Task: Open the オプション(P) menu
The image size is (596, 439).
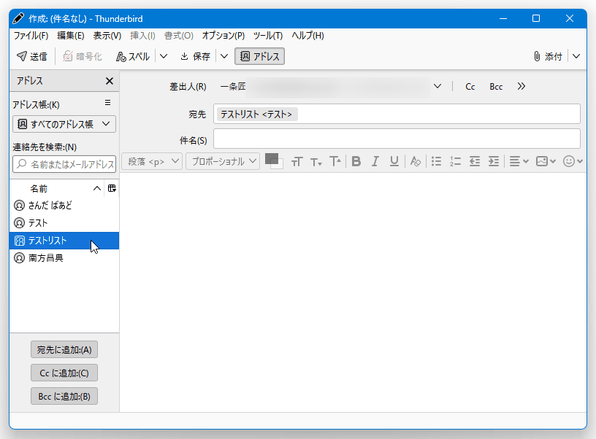Action: point(223,36)
